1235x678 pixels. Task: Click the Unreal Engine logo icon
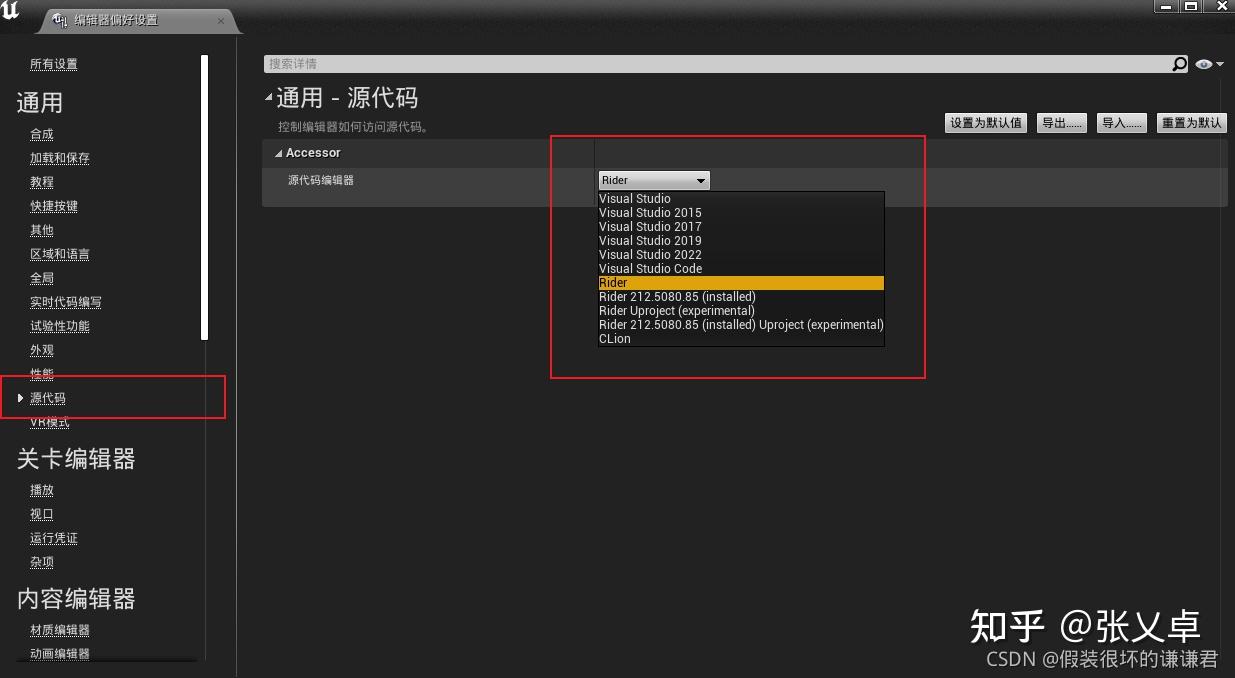tap(10, 12)
